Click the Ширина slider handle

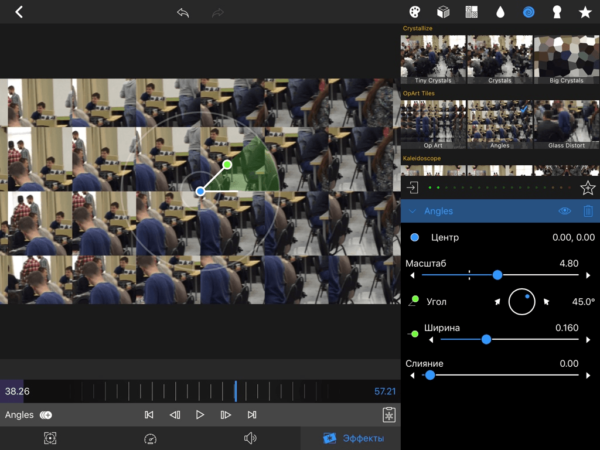click(486, 339)
